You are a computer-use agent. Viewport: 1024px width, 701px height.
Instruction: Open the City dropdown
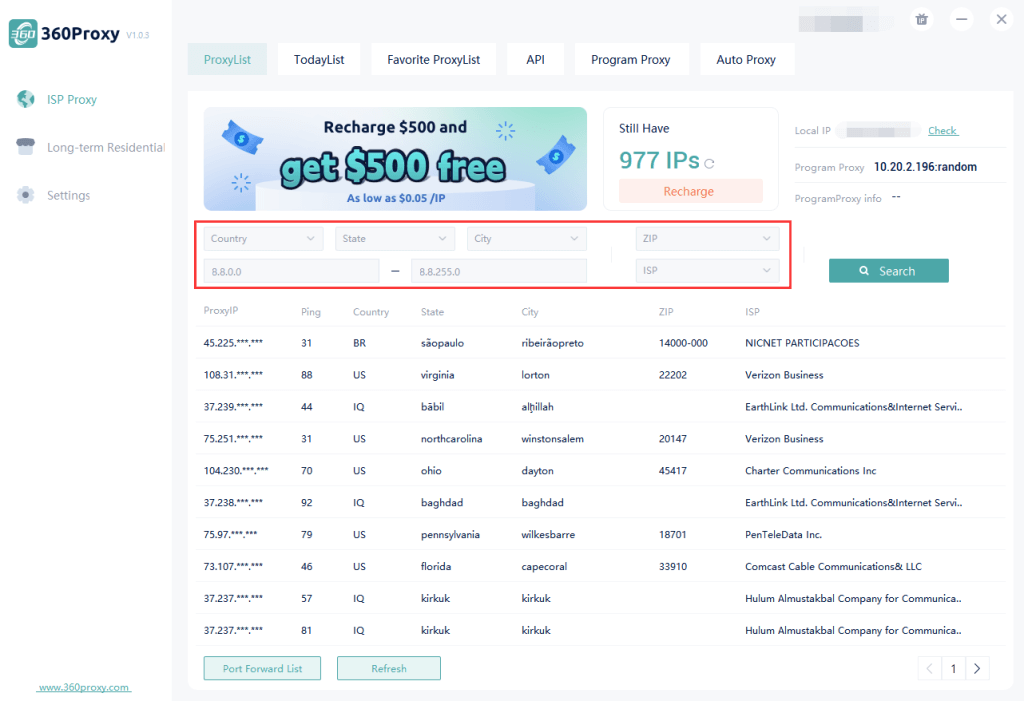pos(526,238)
